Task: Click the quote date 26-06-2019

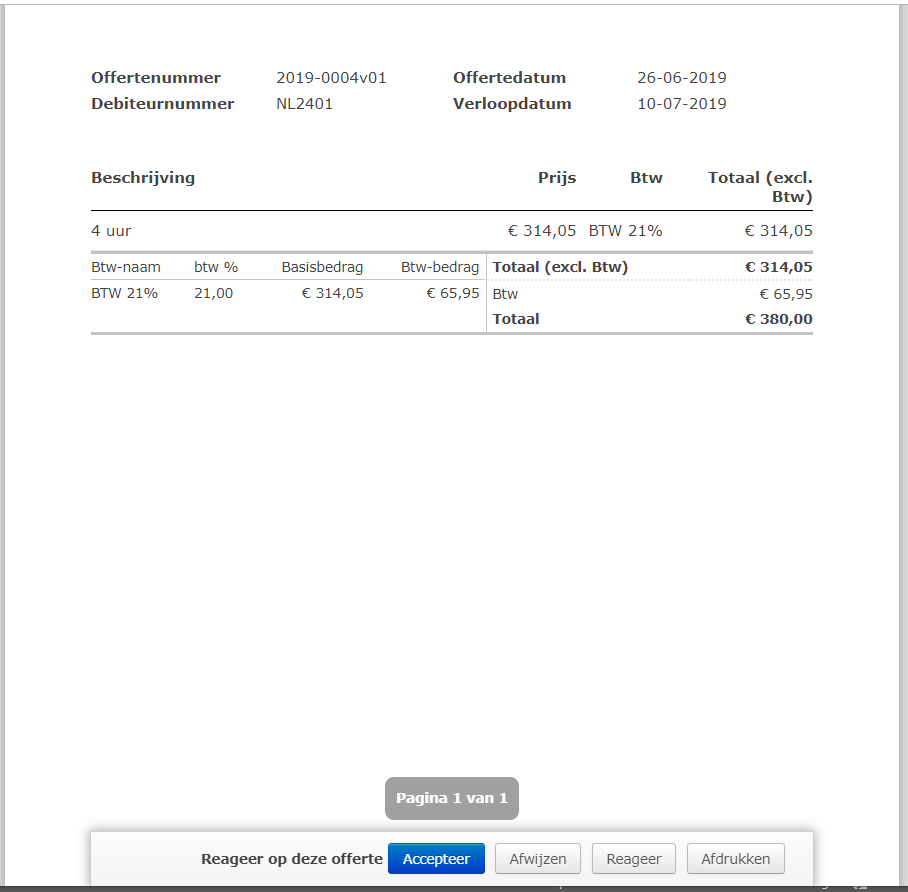Action: pos(681,78)
